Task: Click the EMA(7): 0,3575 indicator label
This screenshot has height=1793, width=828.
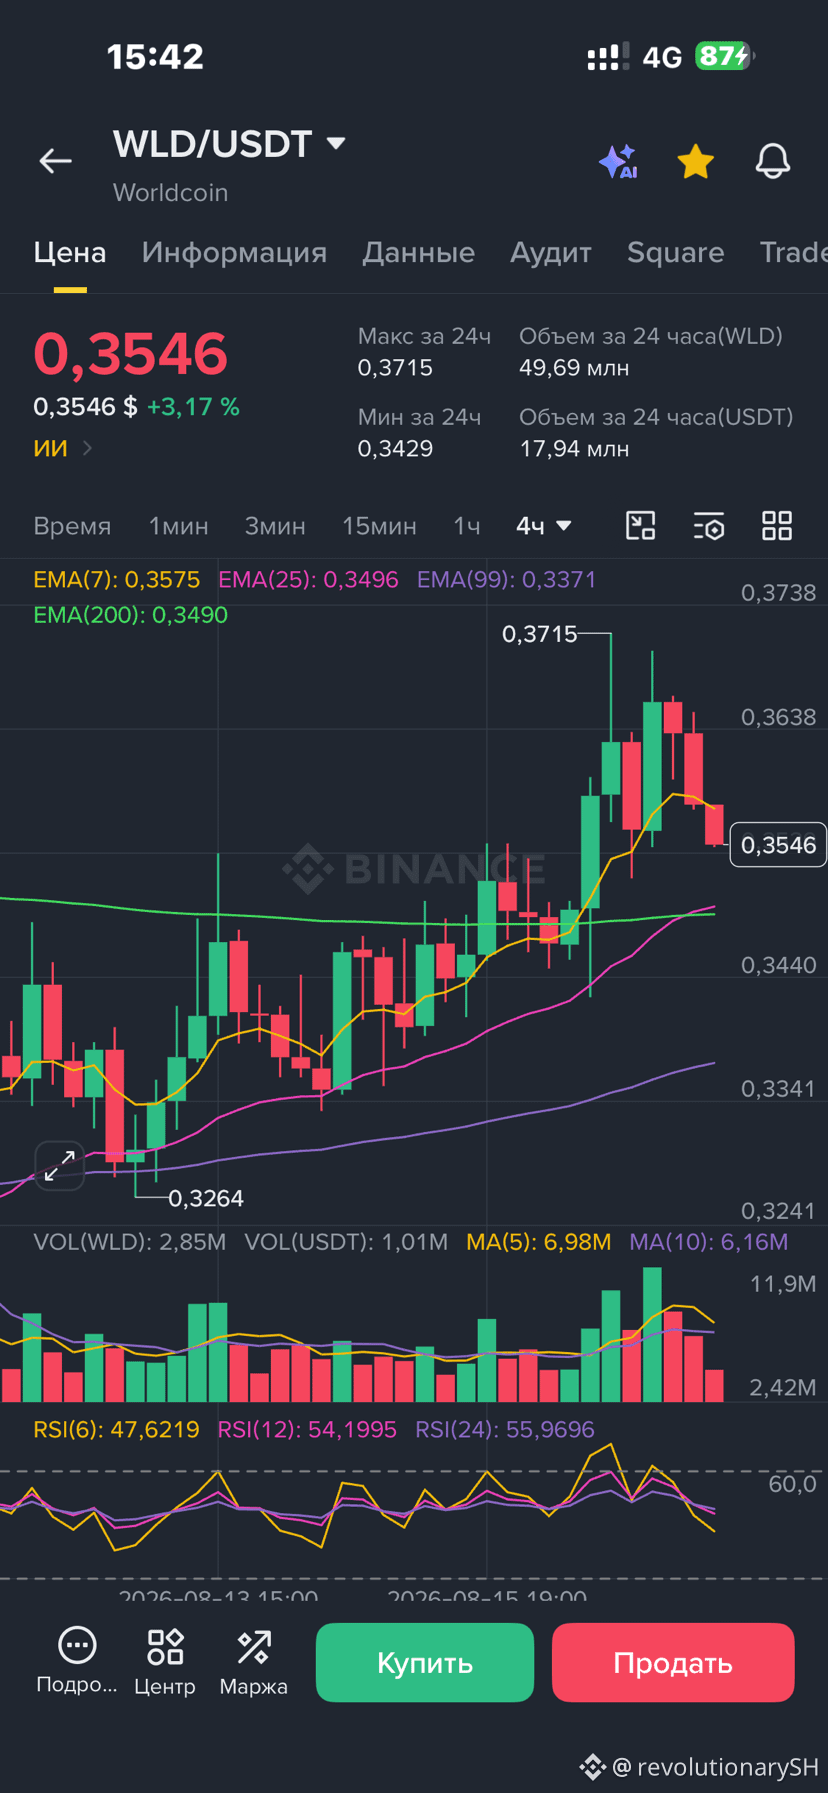Action: [116, 580]
